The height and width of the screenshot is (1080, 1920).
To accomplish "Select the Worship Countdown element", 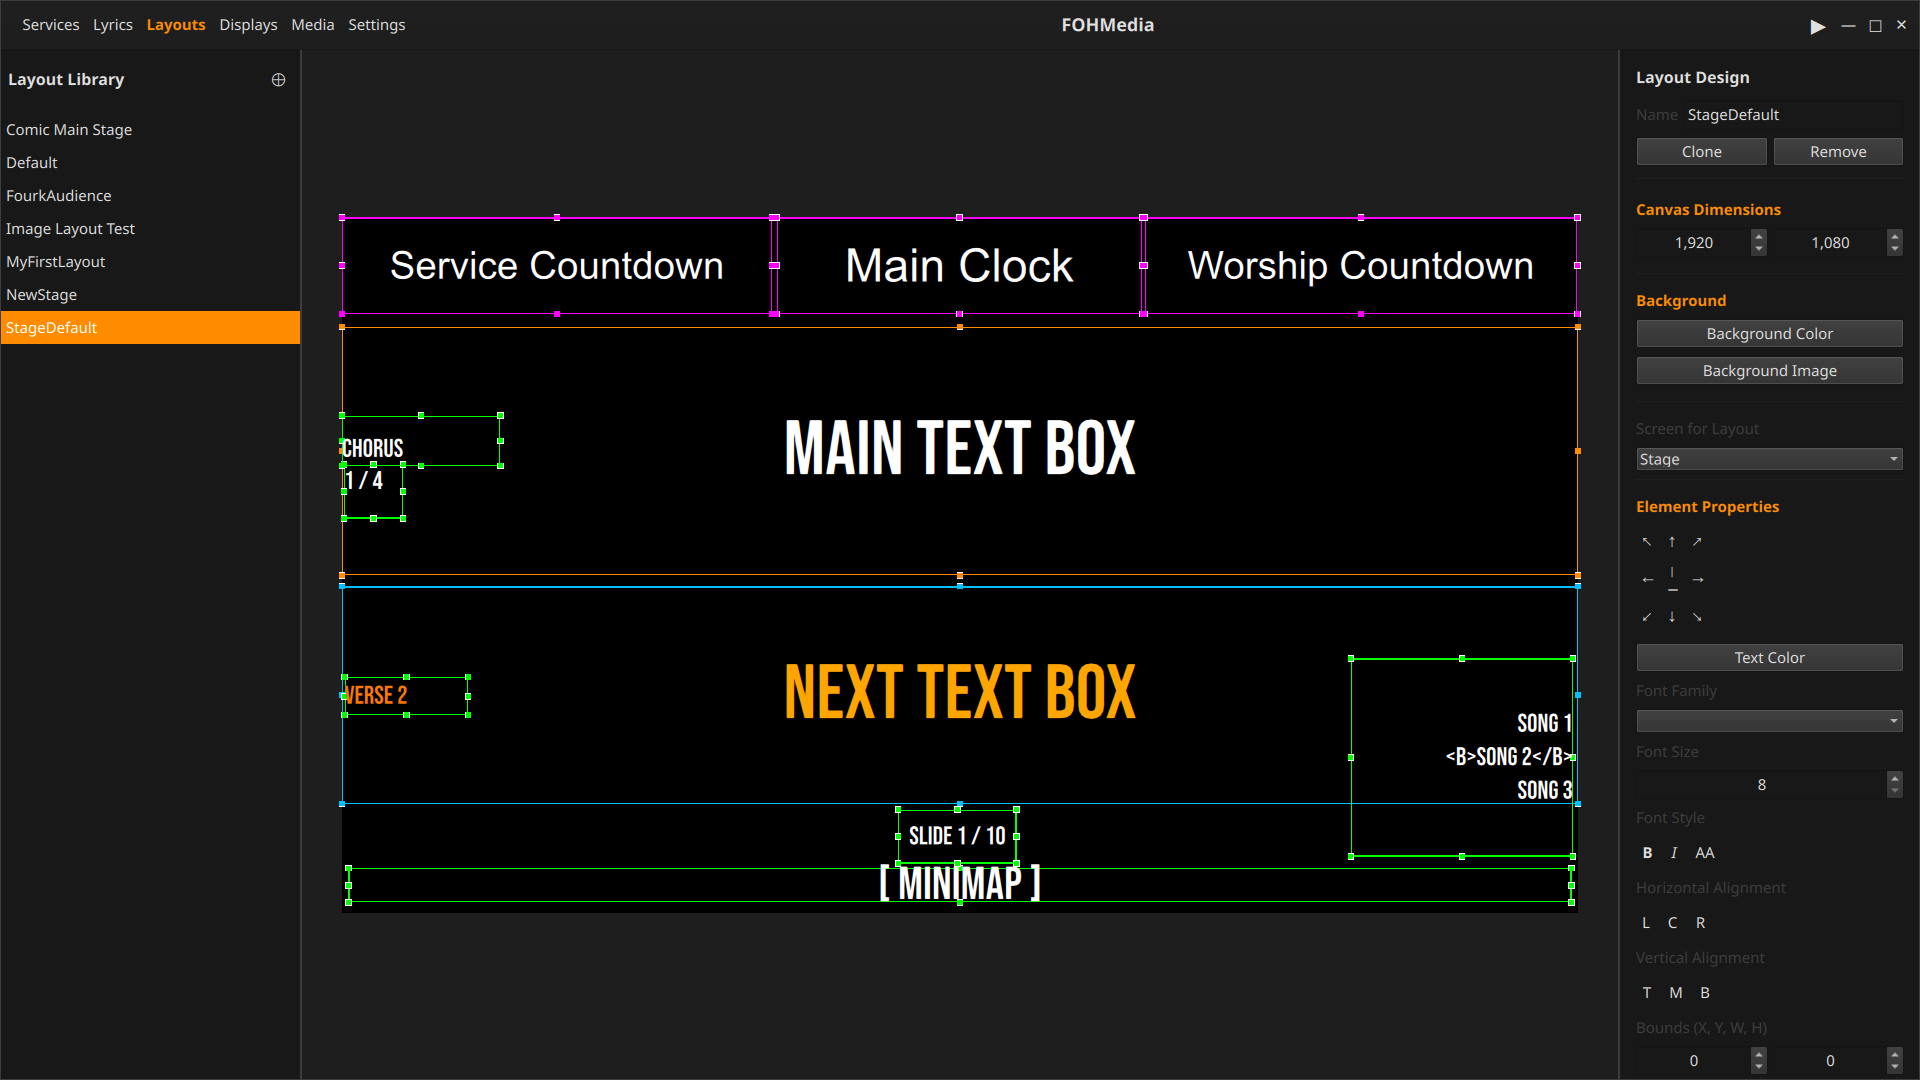I will pos(1360,266).
